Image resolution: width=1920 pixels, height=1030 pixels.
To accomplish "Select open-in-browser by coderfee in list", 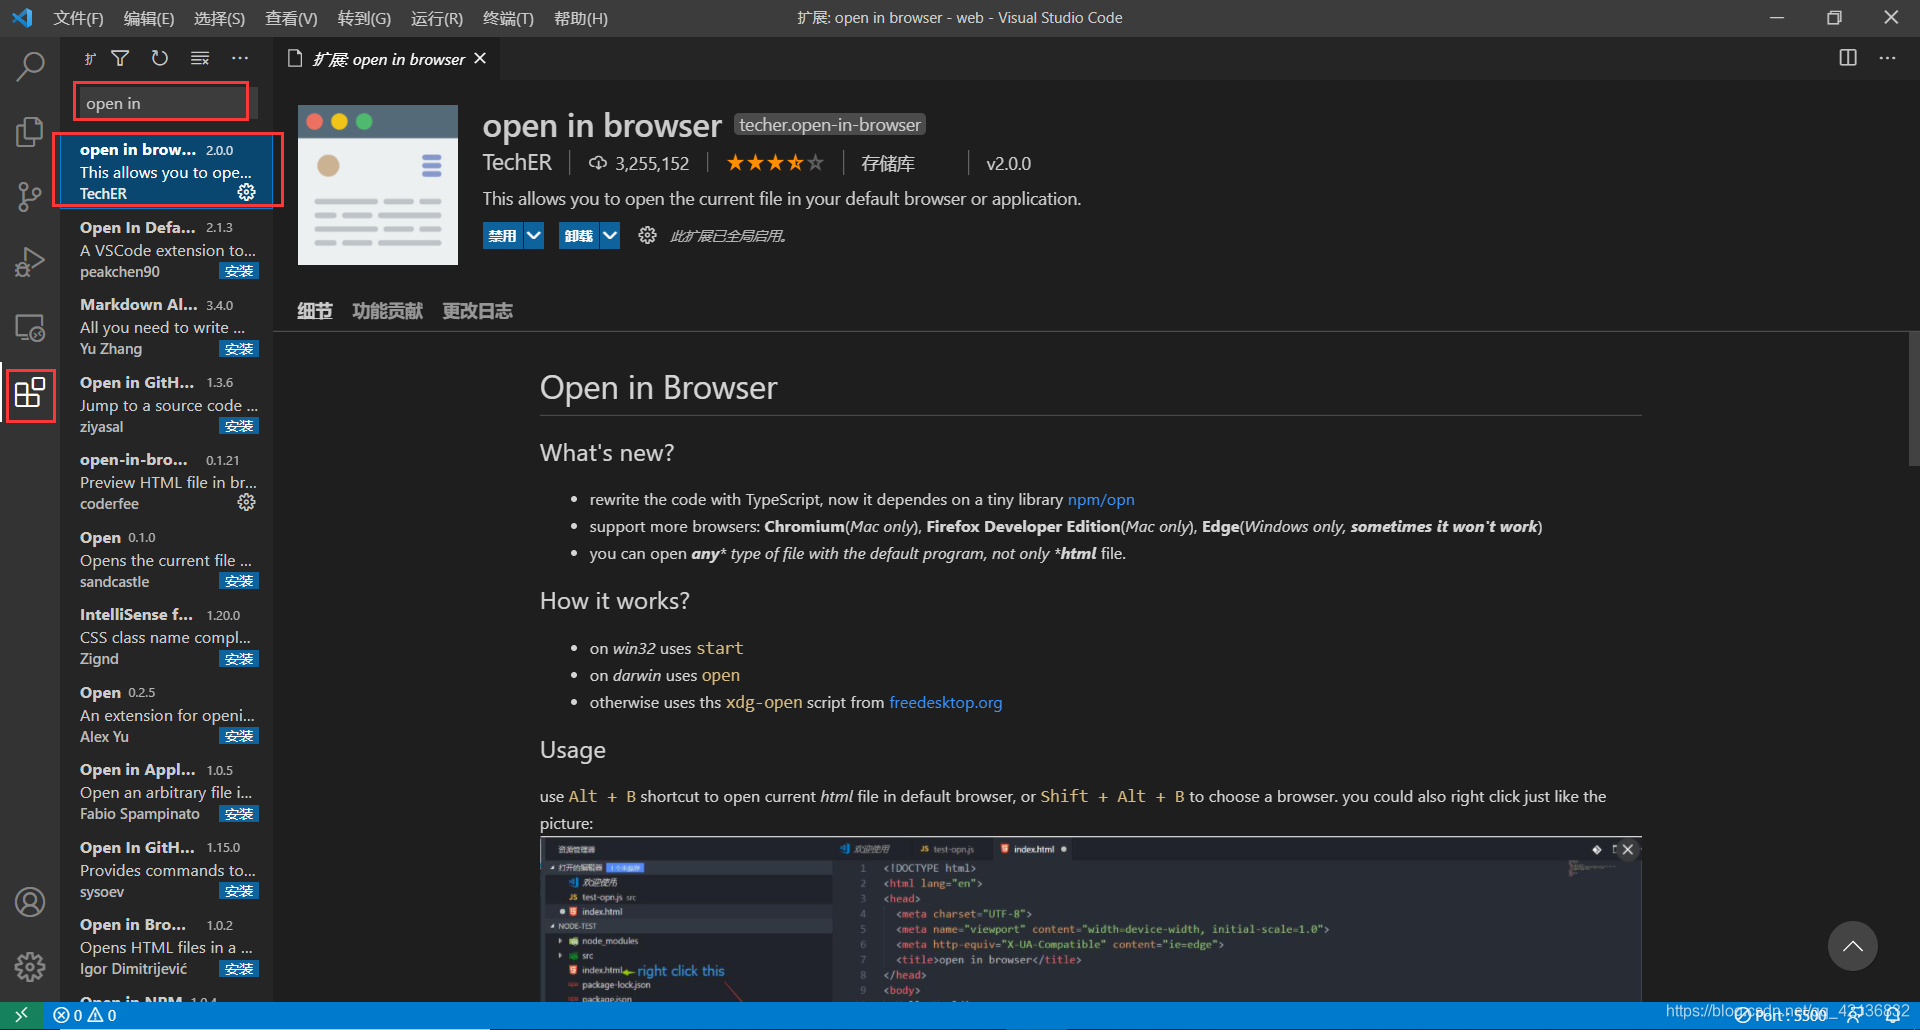I will (166, 482).
